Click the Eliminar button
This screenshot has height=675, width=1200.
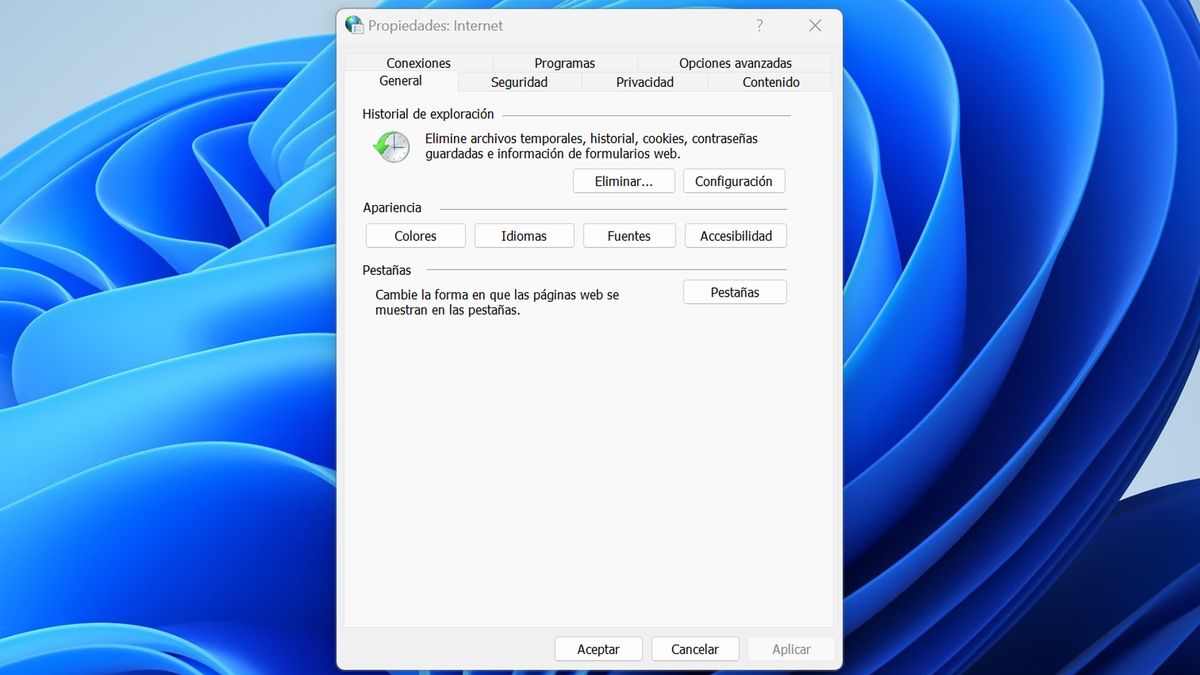[x=623, y=181]
